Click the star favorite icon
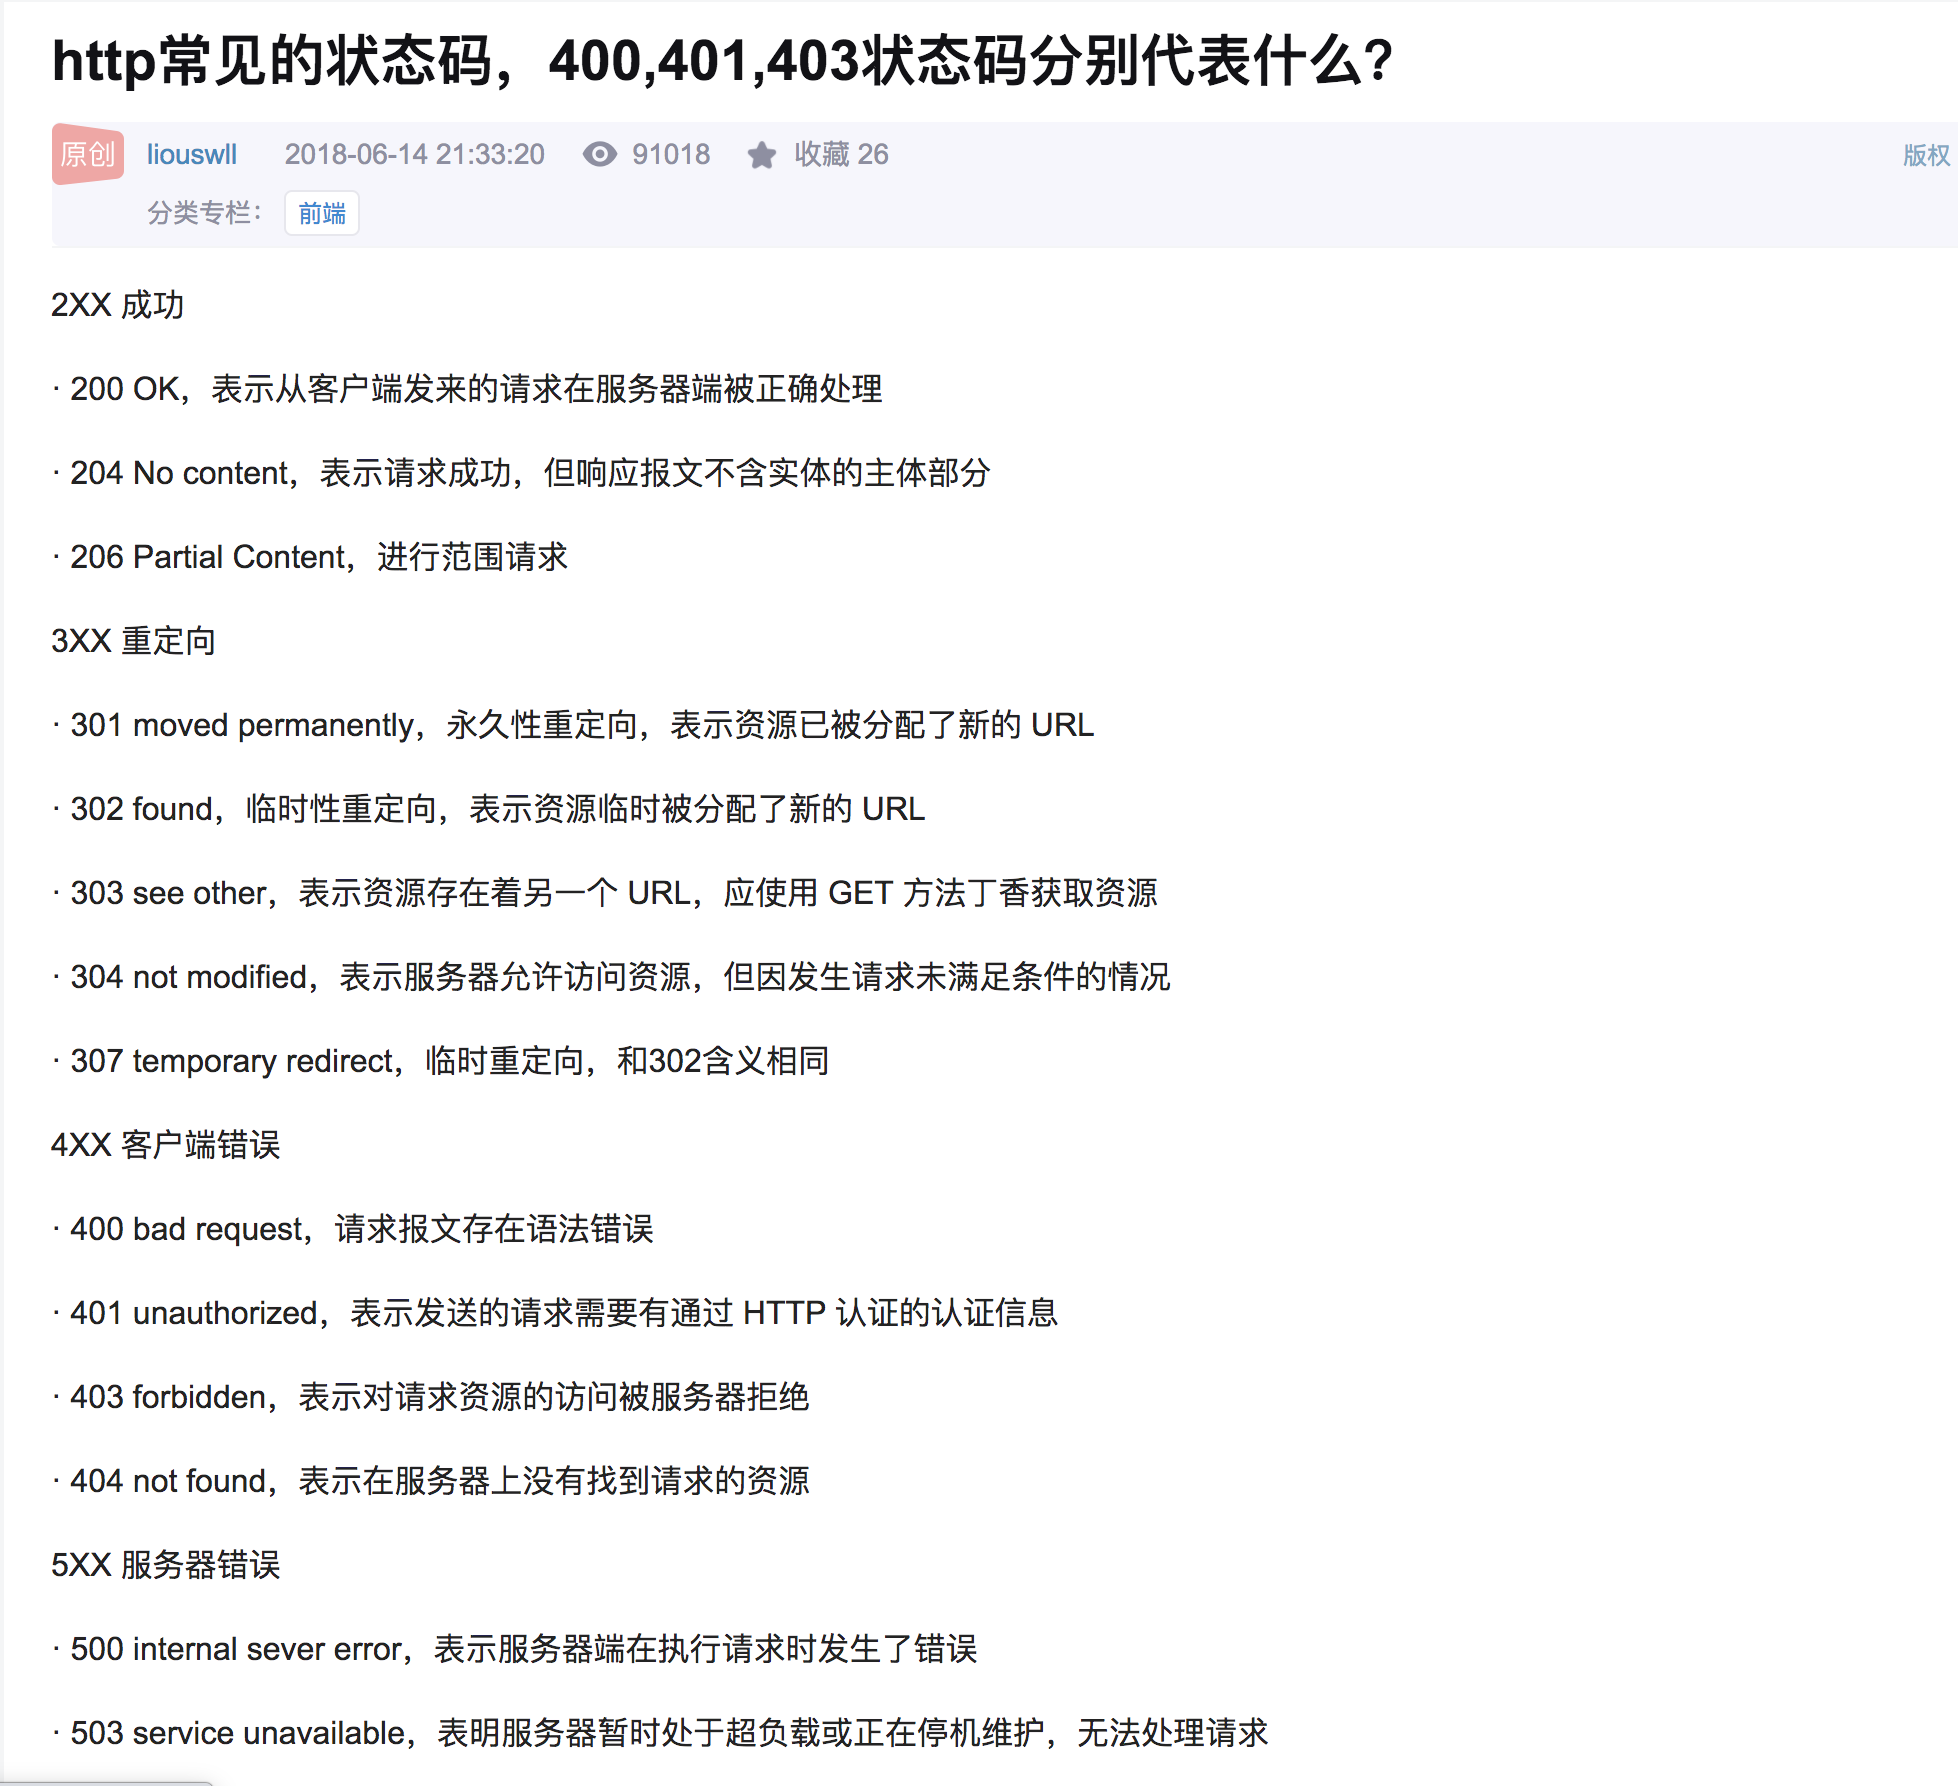Viewport: 1958px width, 1786px height. 761,155
